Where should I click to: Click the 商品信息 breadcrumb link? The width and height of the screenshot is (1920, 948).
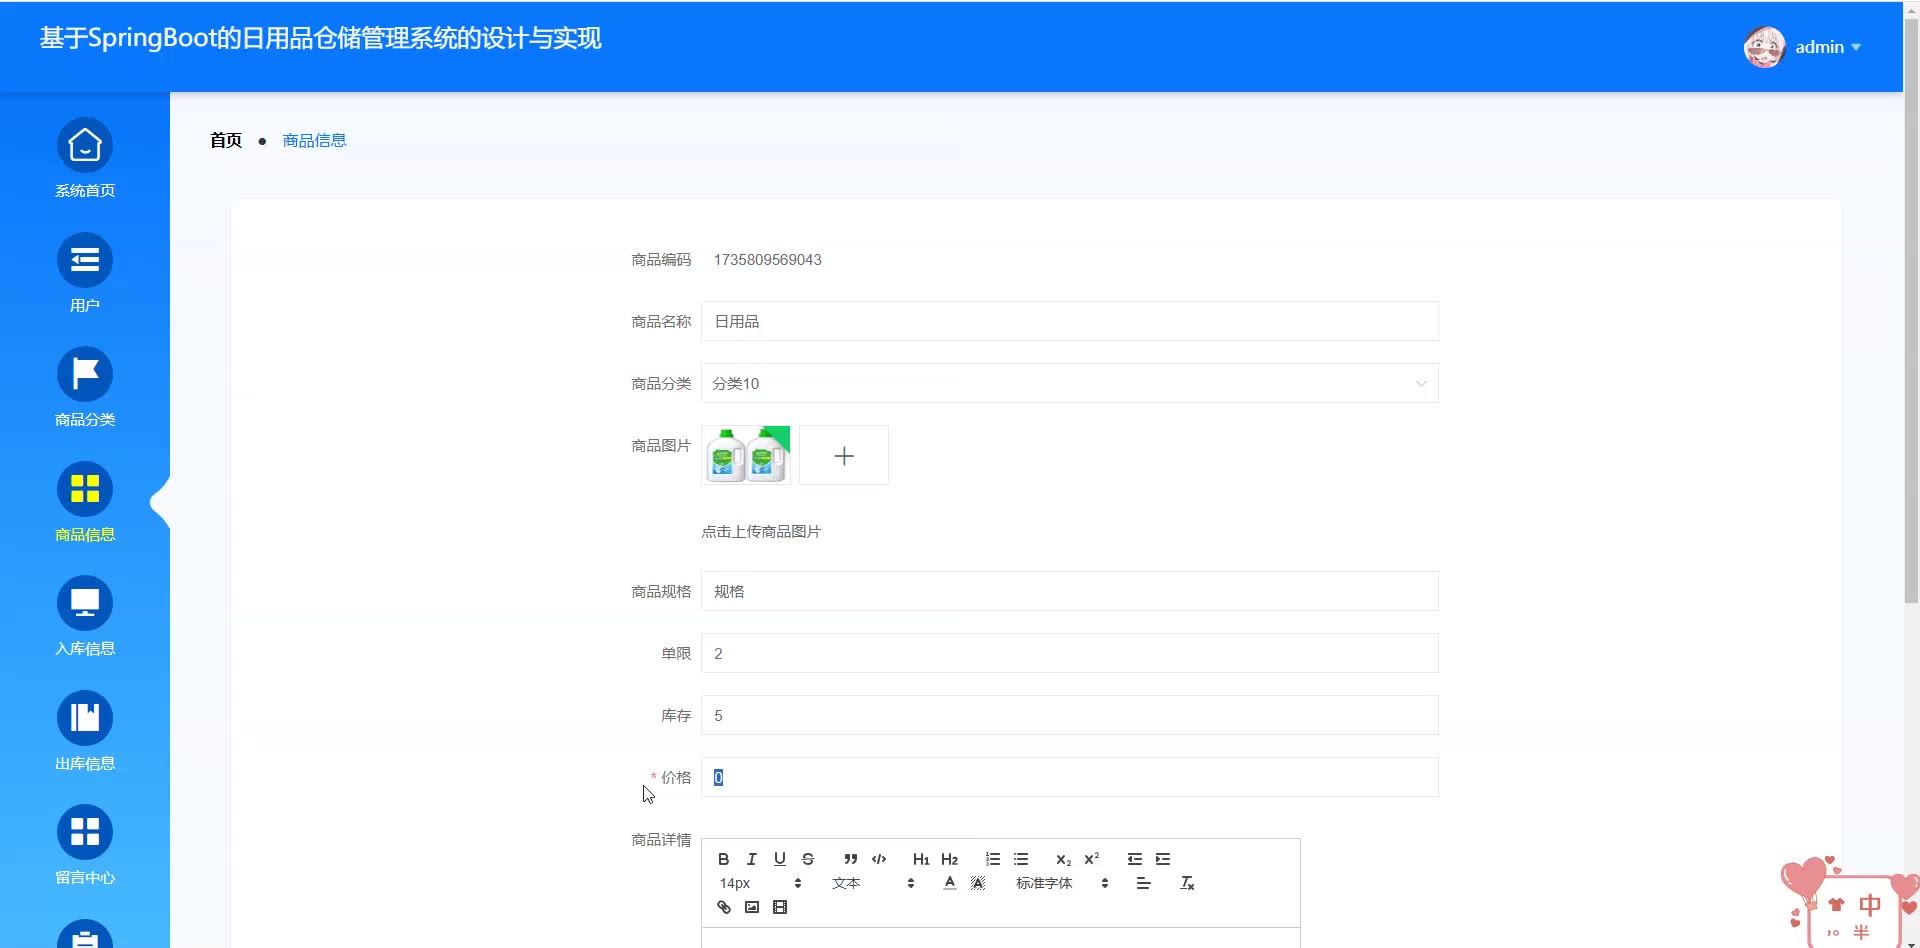(314, 140)
